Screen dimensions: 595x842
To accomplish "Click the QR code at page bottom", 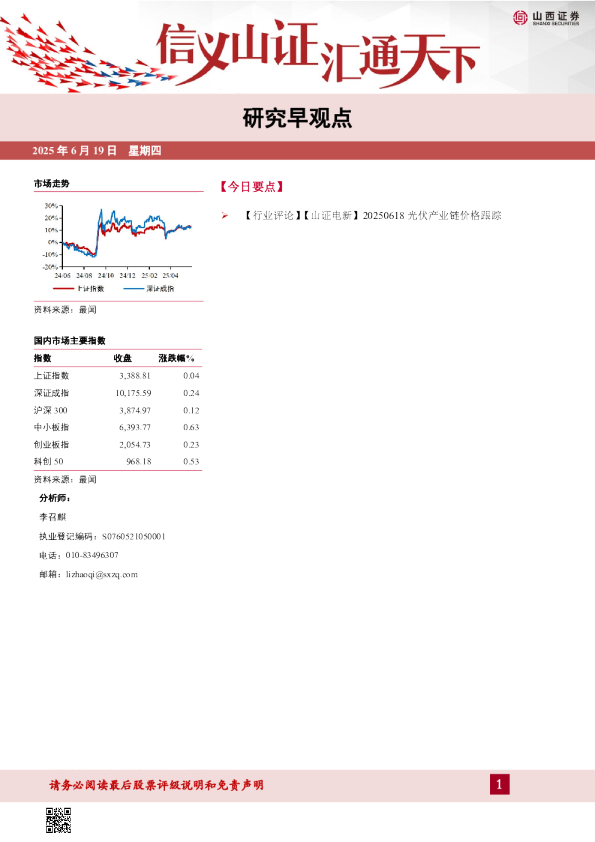I will coord(58,820).
